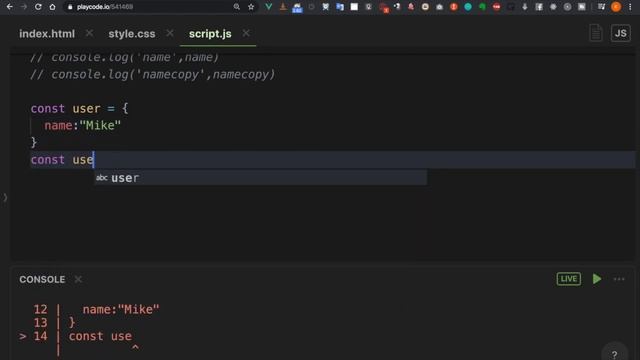Image resolution: width=640 pixels, height=360 pixels.
Task: Reload the playcode.io page
Action: click(38, 7)
